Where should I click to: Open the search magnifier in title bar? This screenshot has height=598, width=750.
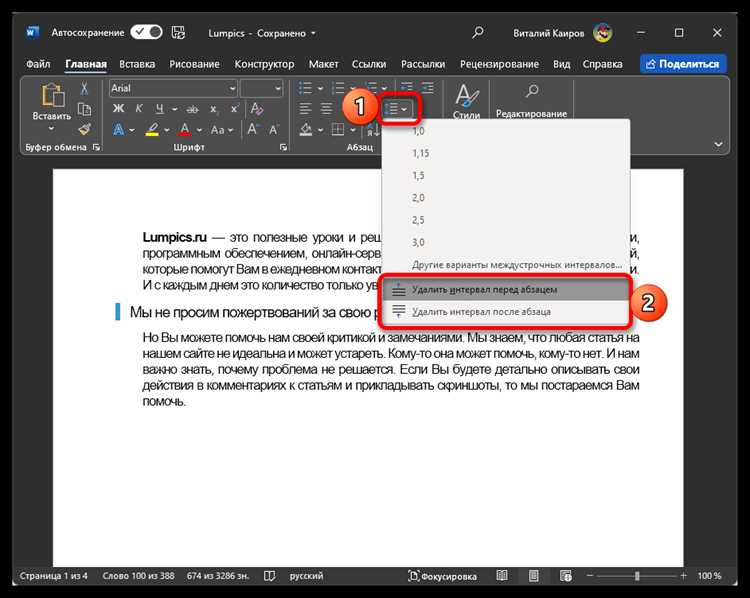(477, 33)
